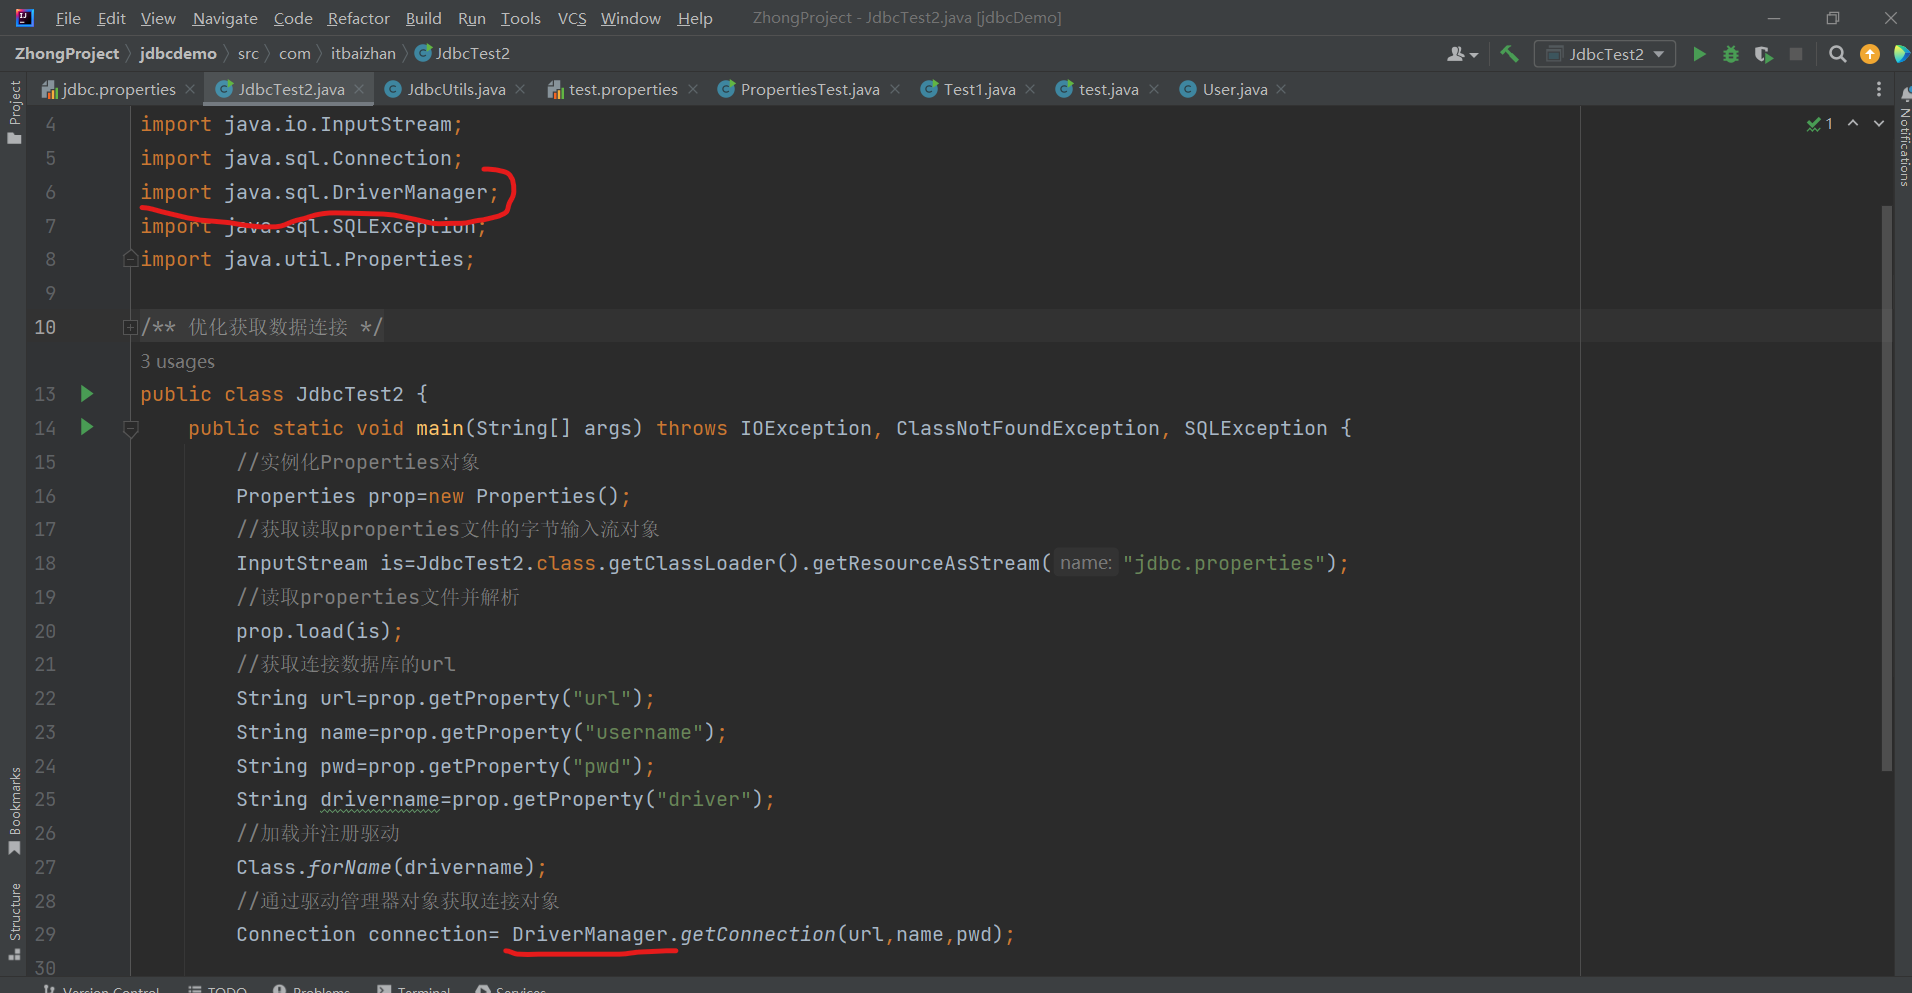Screen dimensions: 1912x993
Task: Open the Navigate menu
Action: click(225, 18)
